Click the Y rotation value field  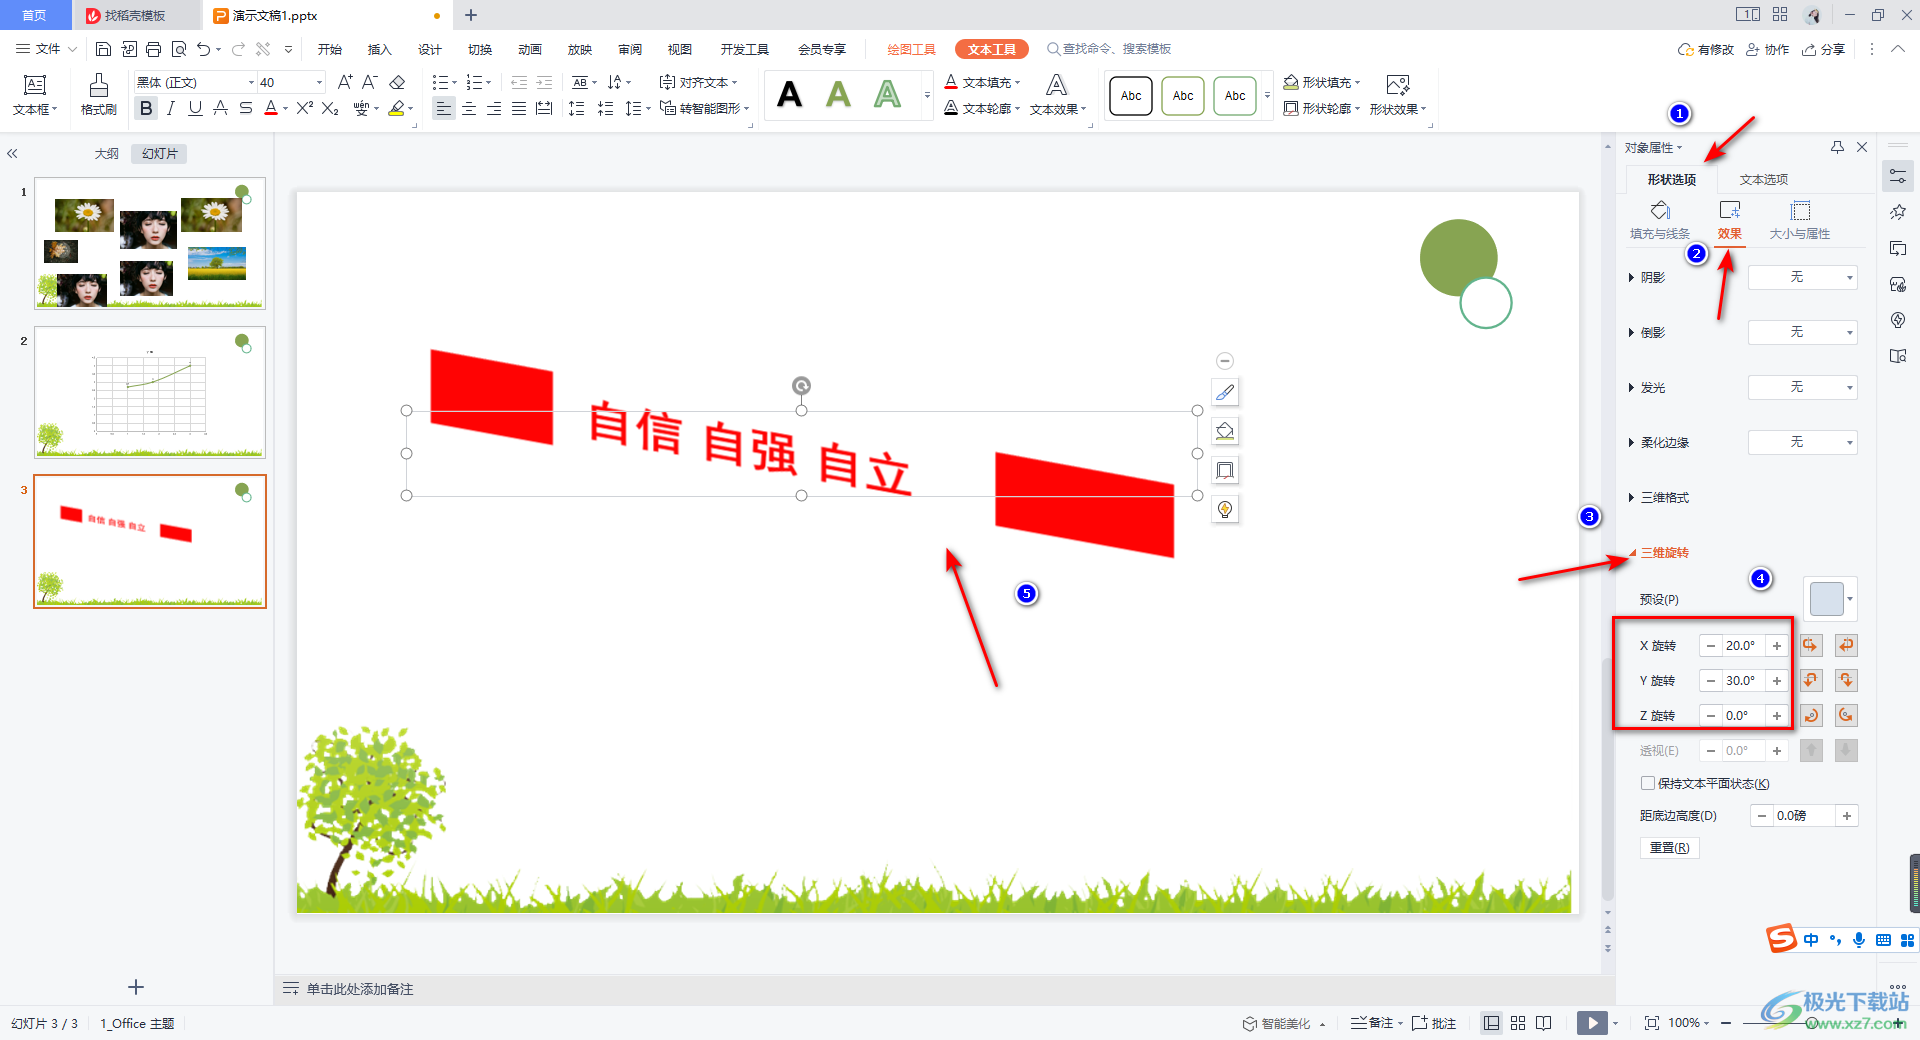click(1743, 681)
